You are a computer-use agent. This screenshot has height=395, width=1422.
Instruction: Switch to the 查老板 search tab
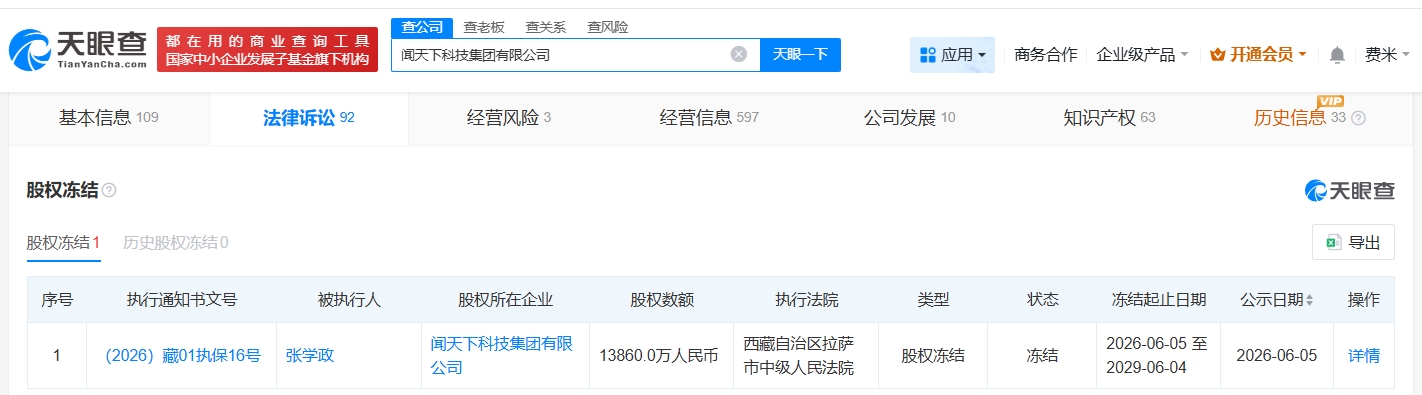484,27
